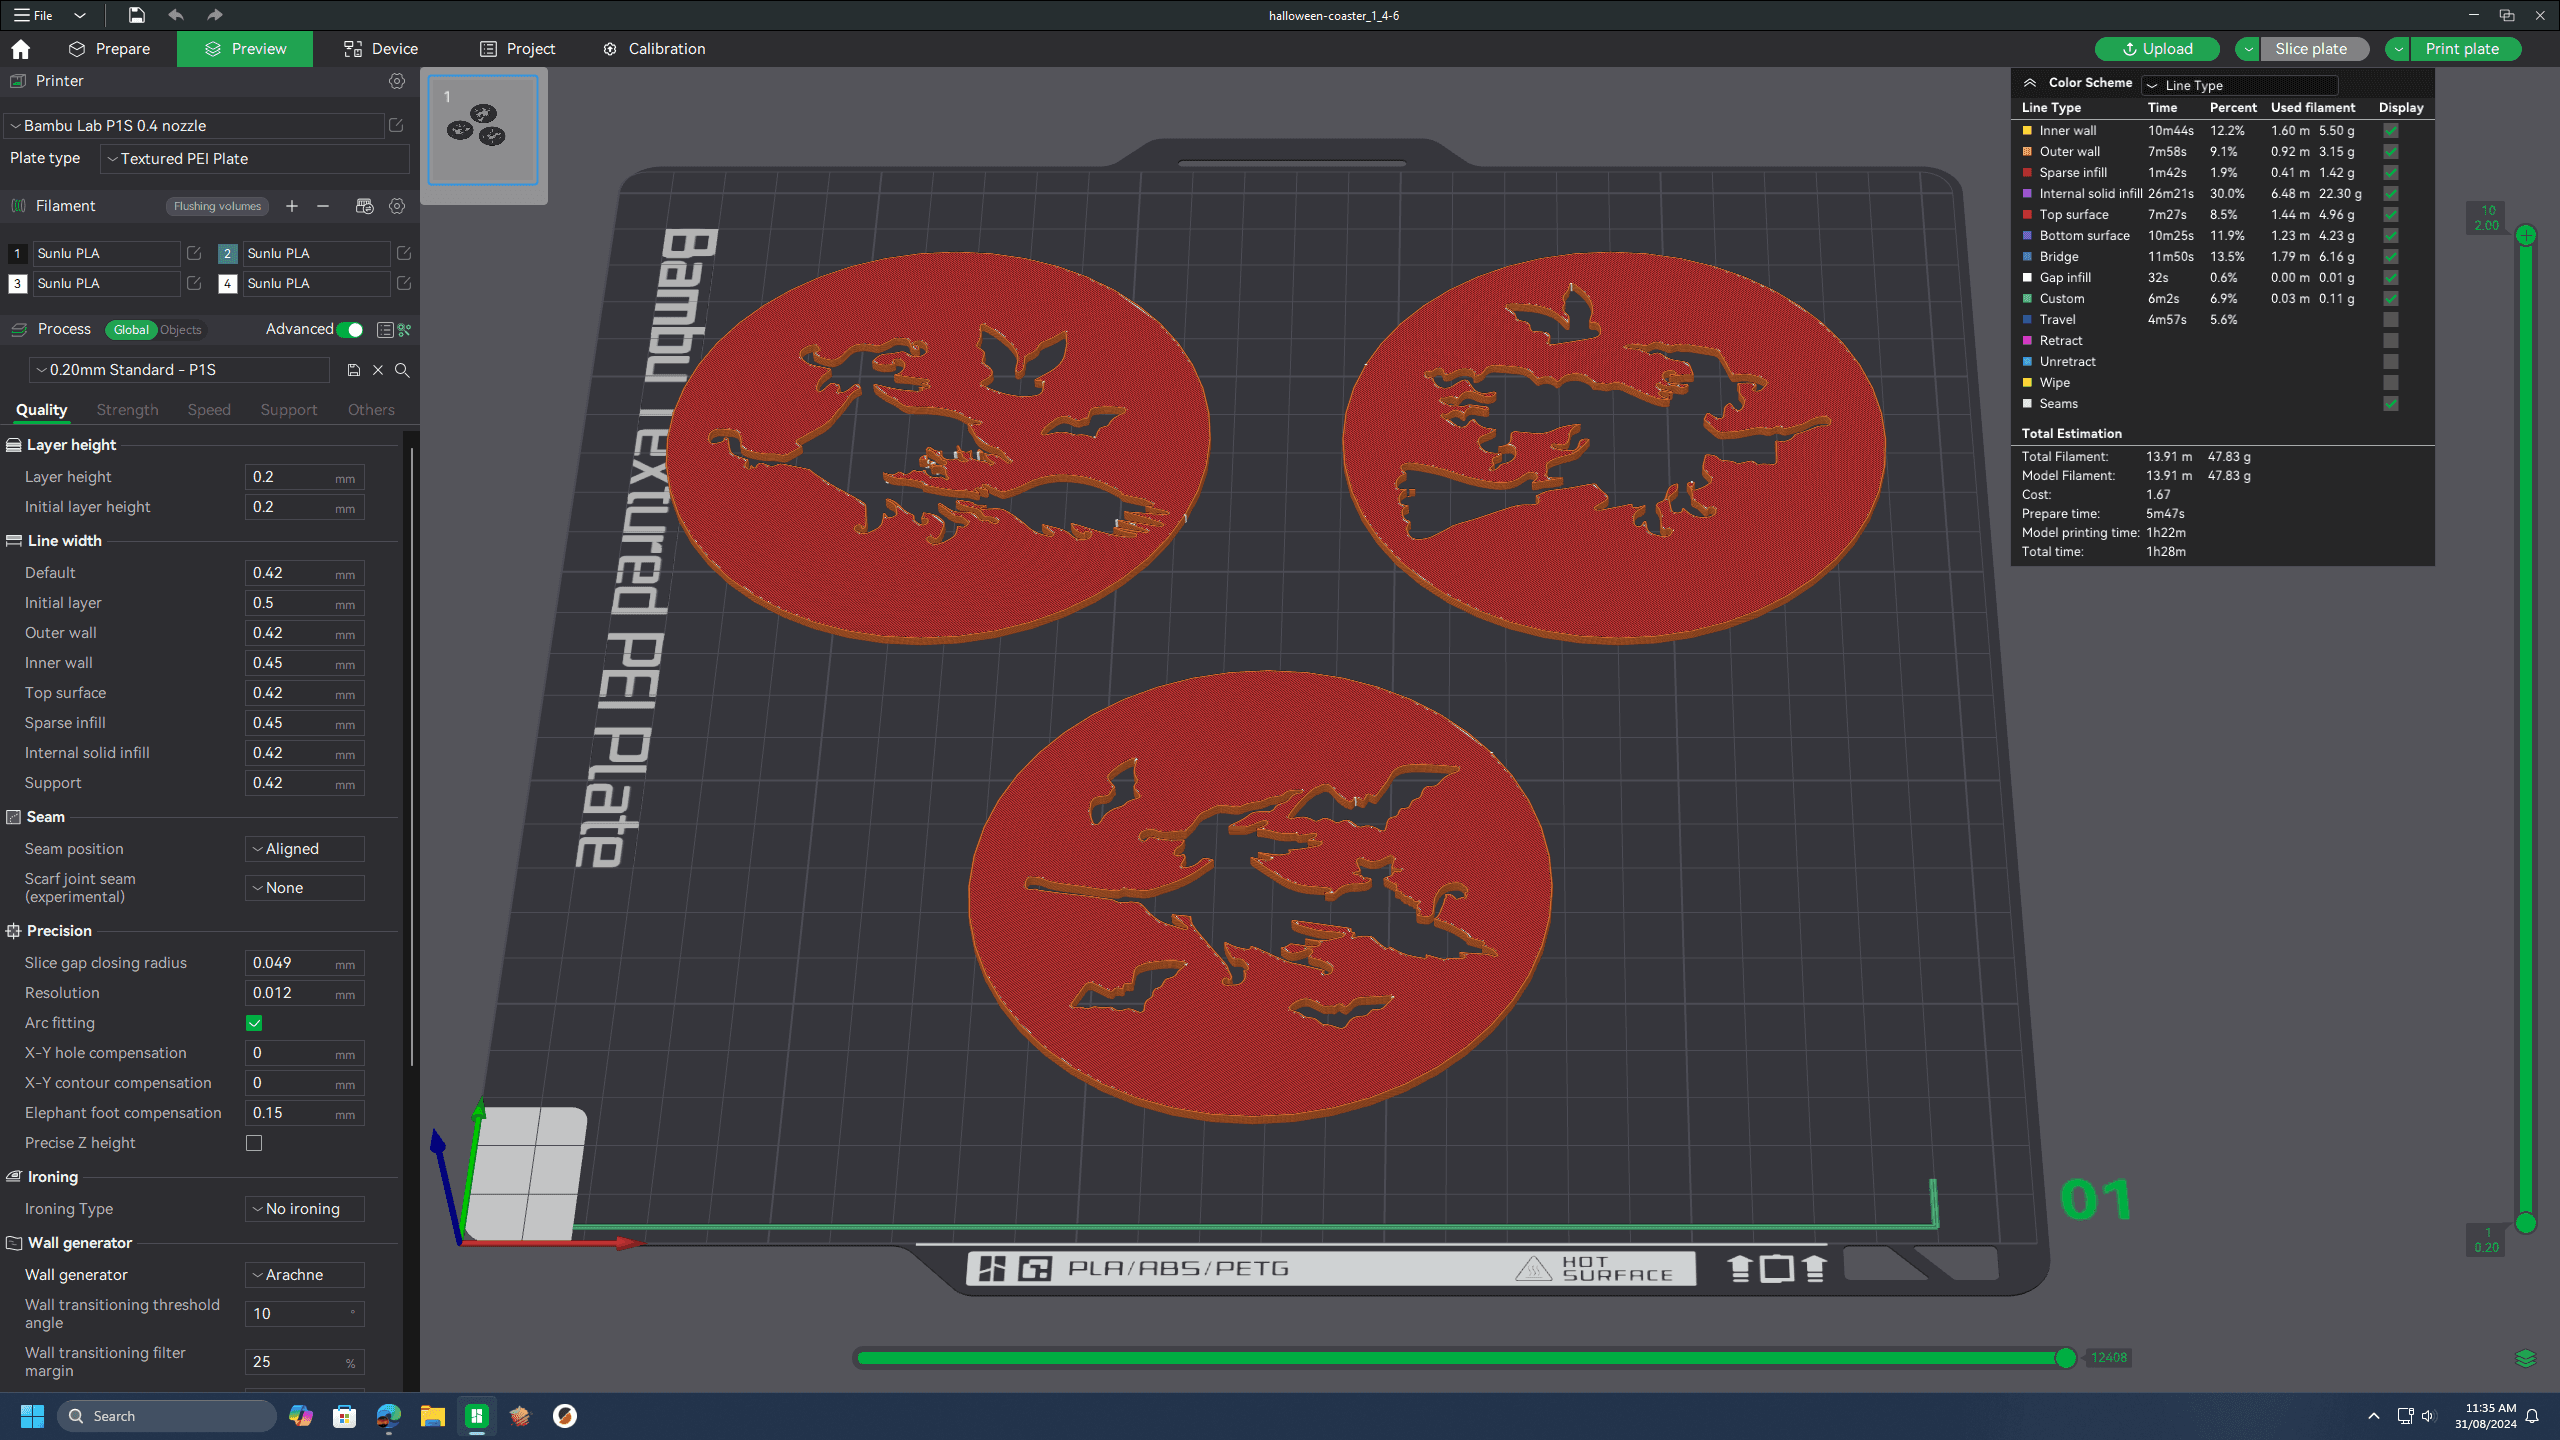Remove a filament with the minus icon
Screen dimensions: 2560x1440
tap(323, 206)
